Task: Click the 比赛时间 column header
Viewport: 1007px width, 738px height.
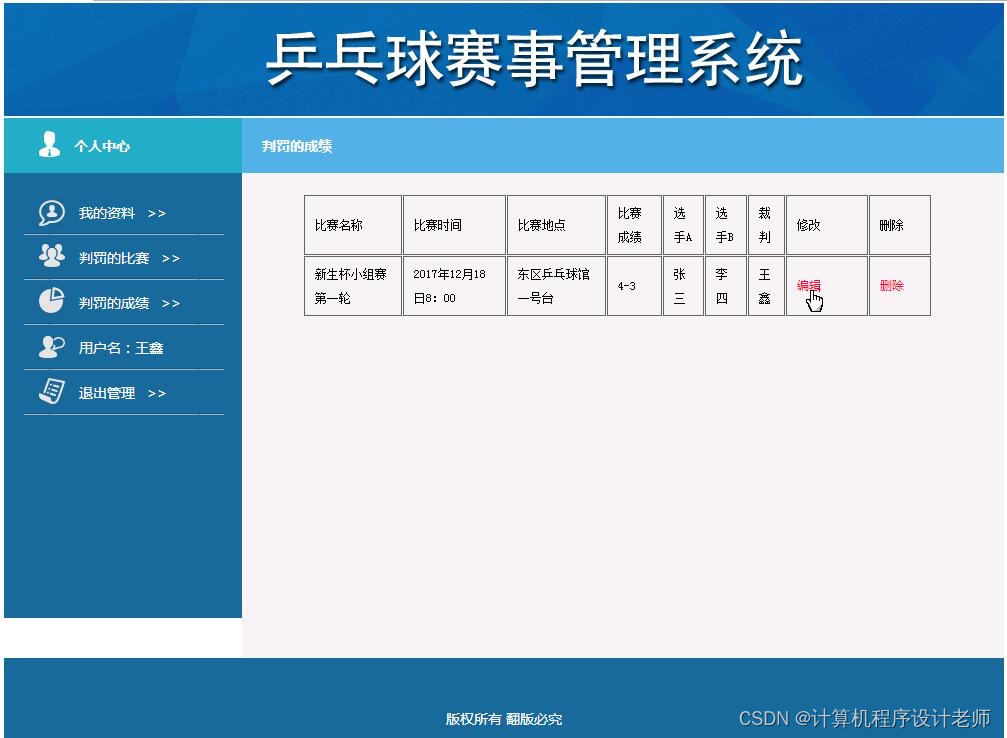Action: pos(454,225)
